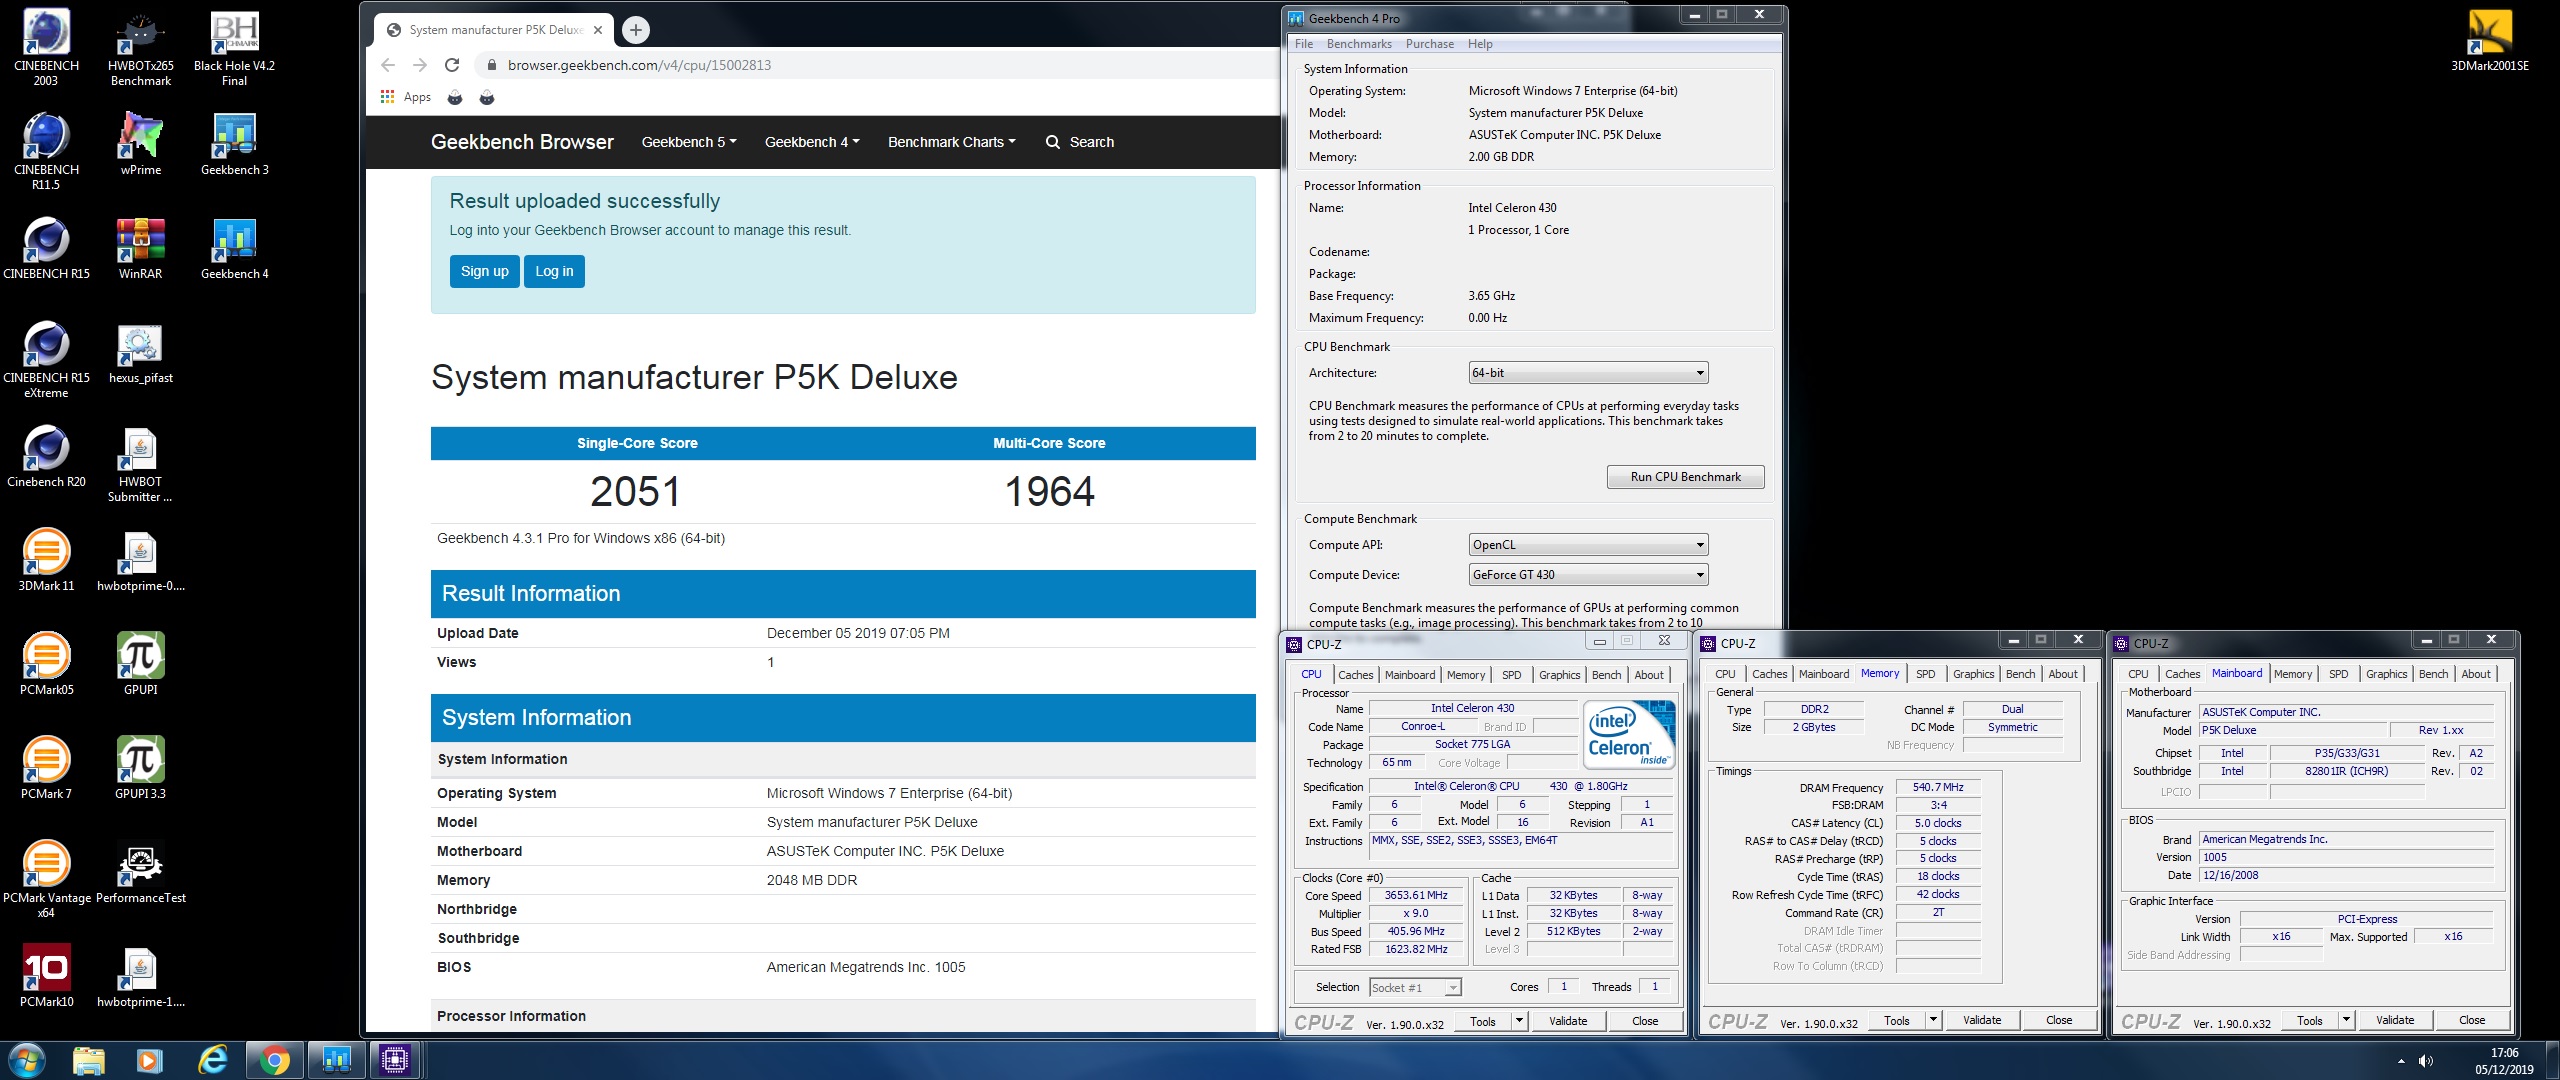Click volume speaker tray icon
This screenshot has height=1080, width=2560.
(2425, 1061)
